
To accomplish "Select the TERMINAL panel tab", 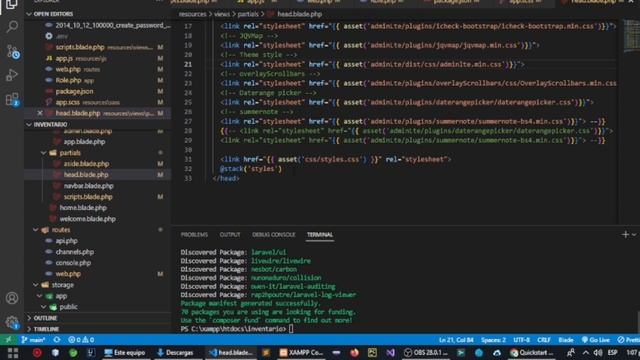I will tap(320, 235).
